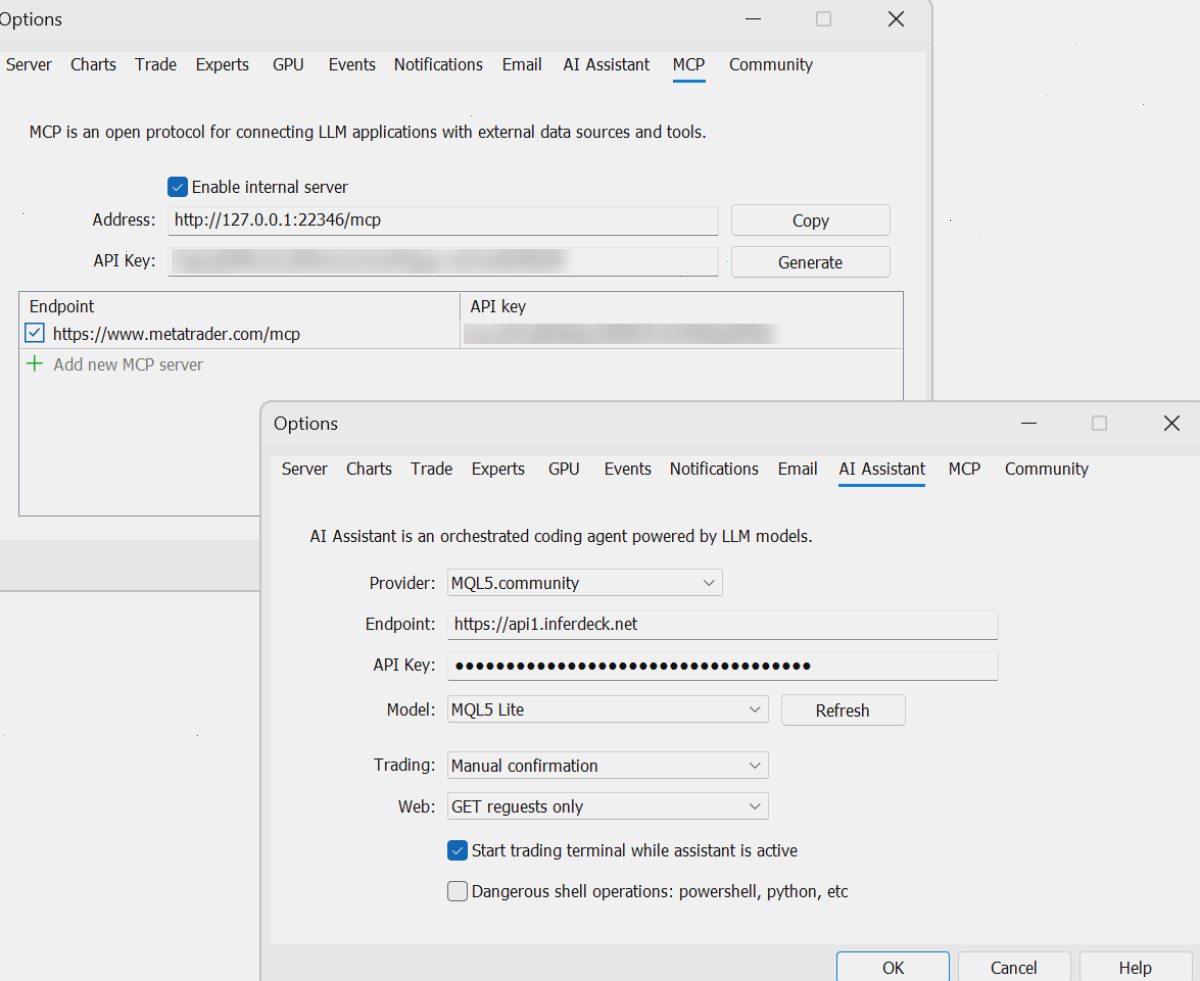Screen dimensions: 1200x981
Task: Confirm settings with the OK button
Action: pos(893,967)
